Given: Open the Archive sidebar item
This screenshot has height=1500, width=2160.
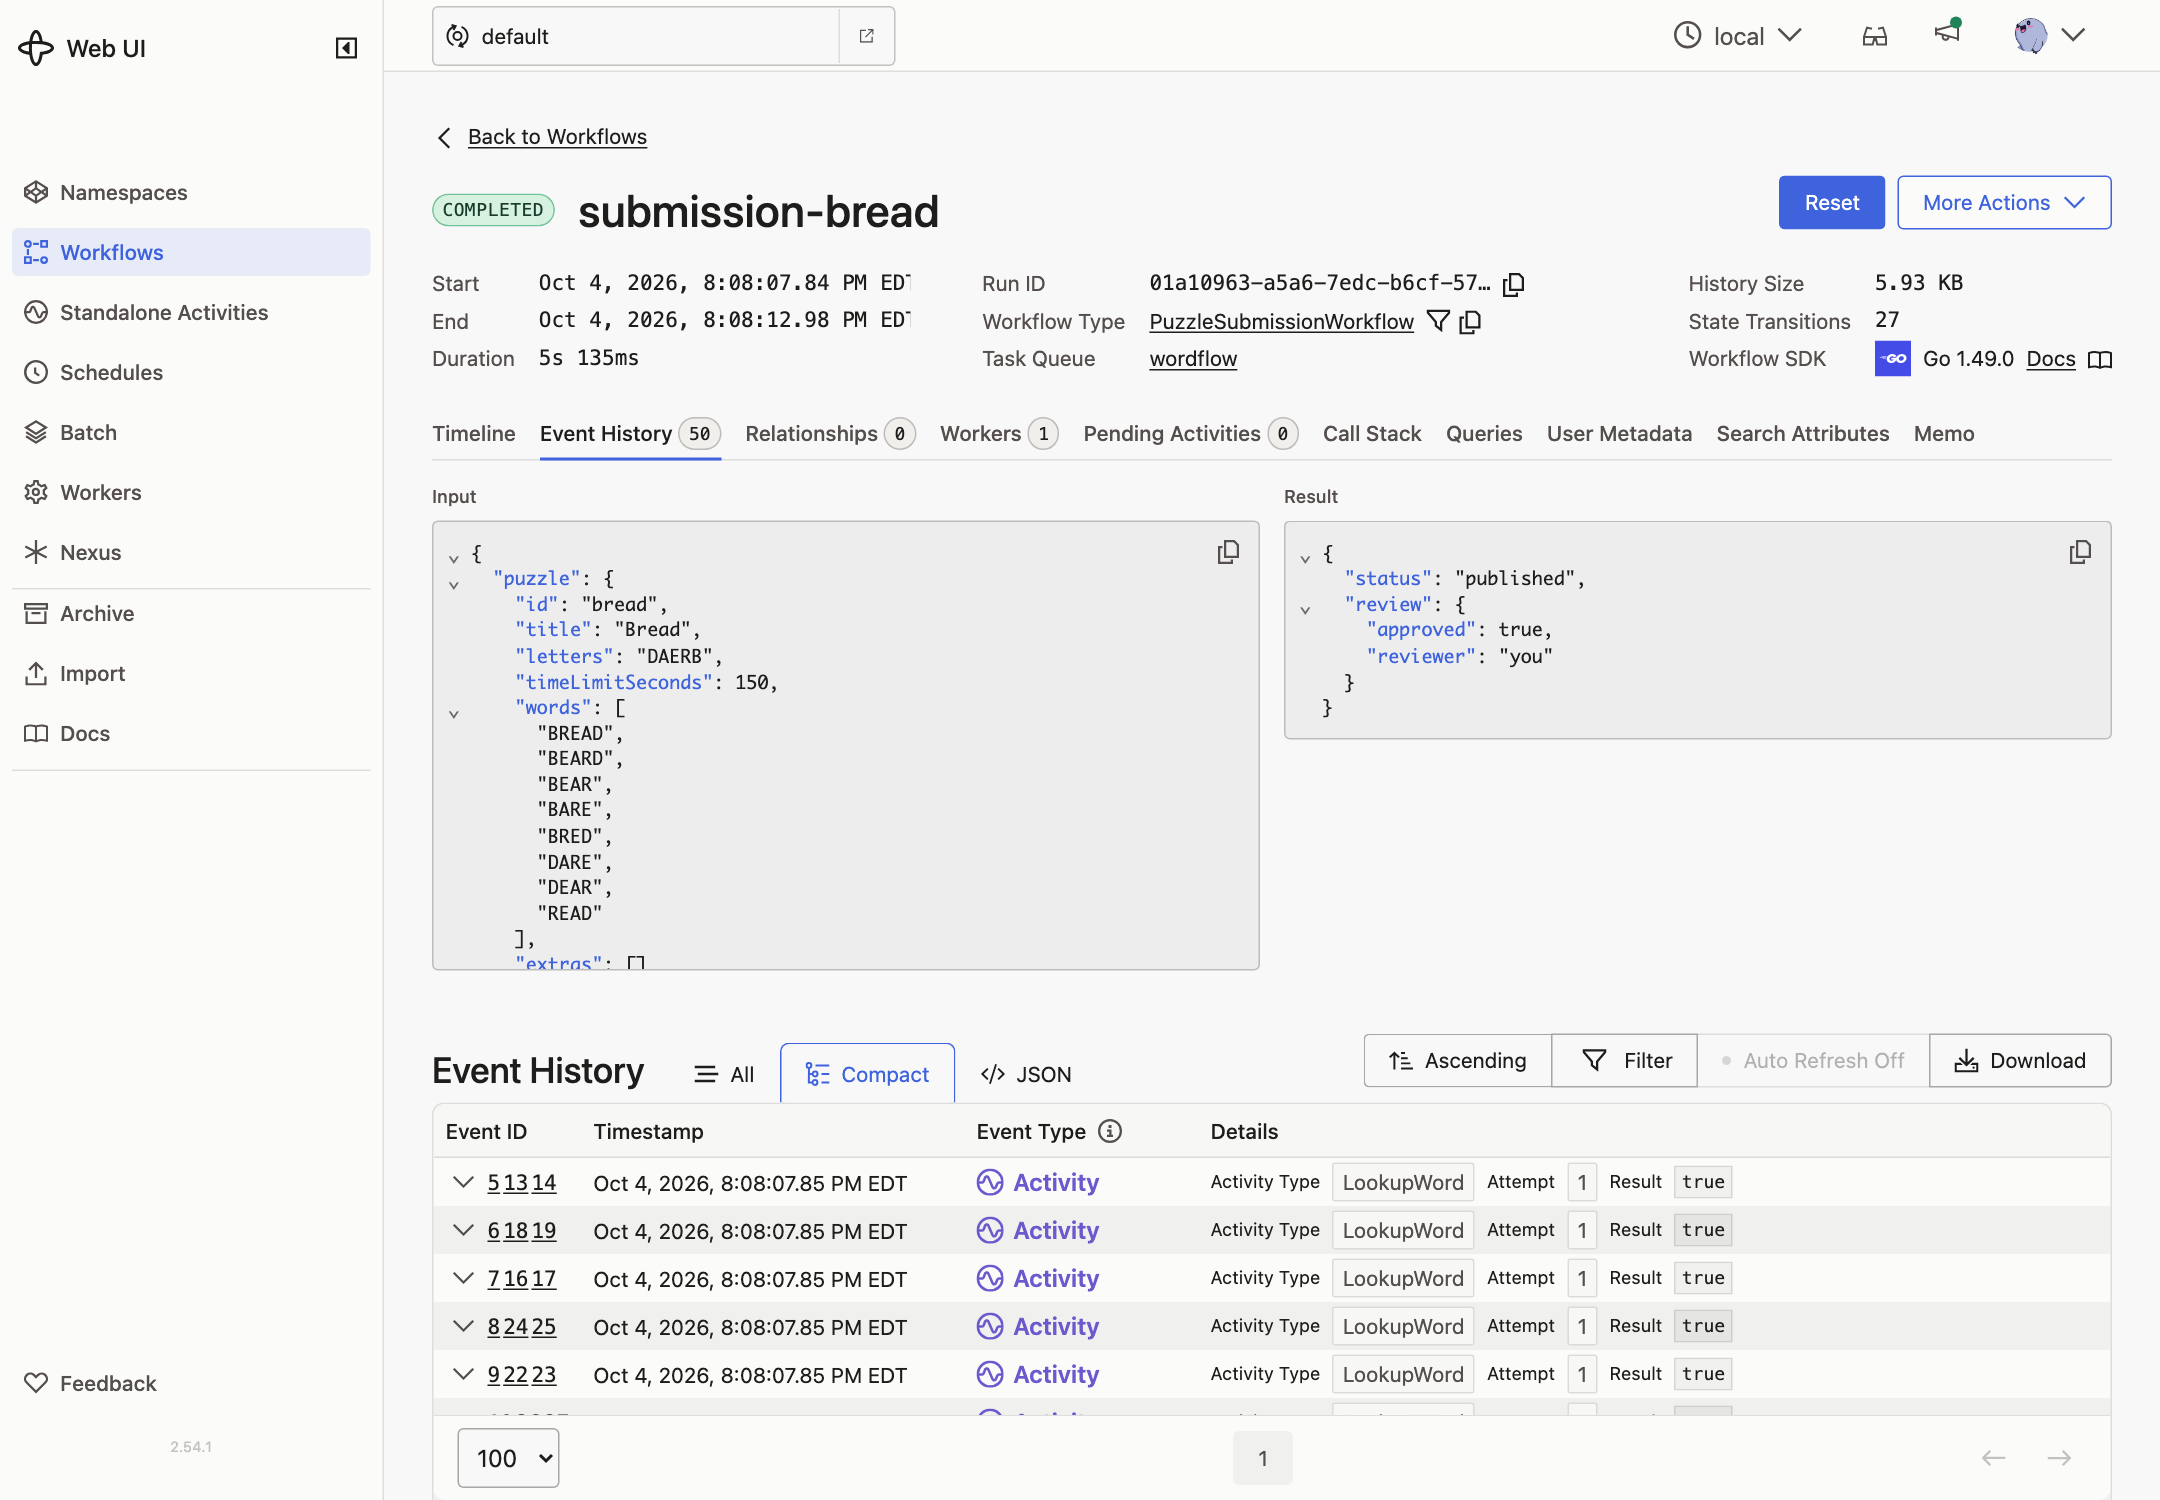Looking at the screenshot, I should 191,613.
